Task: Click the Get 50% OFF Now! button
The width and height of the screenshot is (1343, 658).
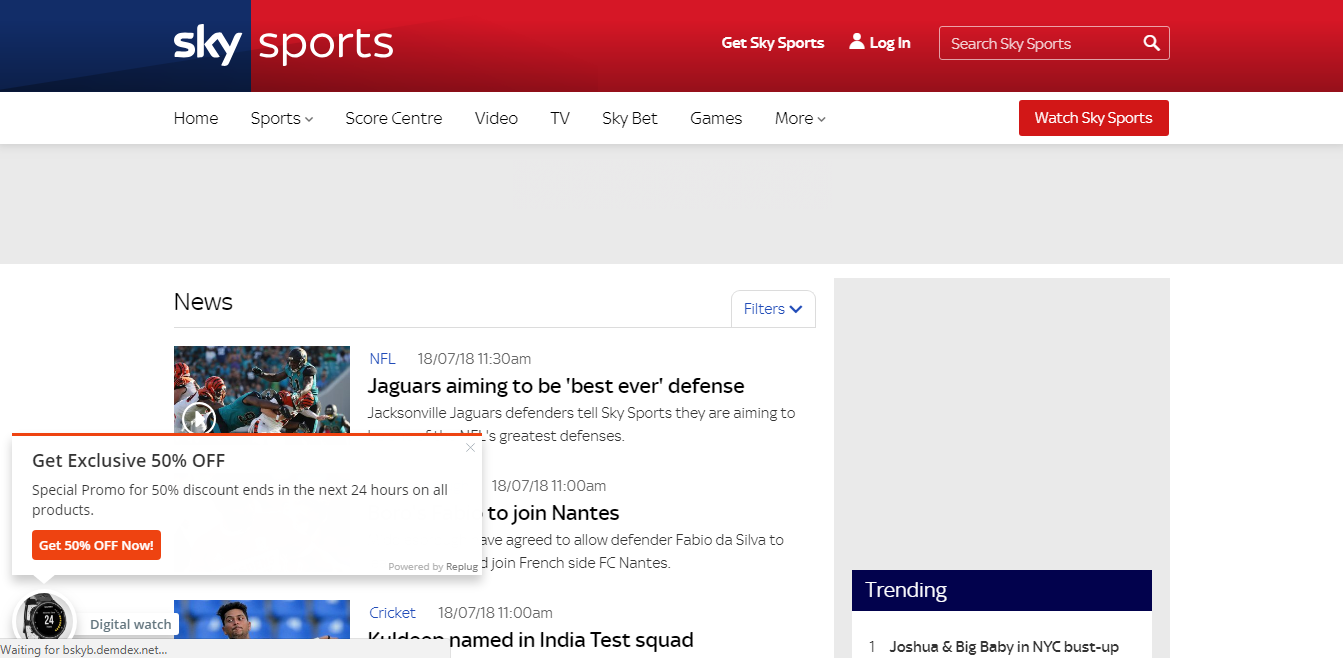Action: pos(96,545)
